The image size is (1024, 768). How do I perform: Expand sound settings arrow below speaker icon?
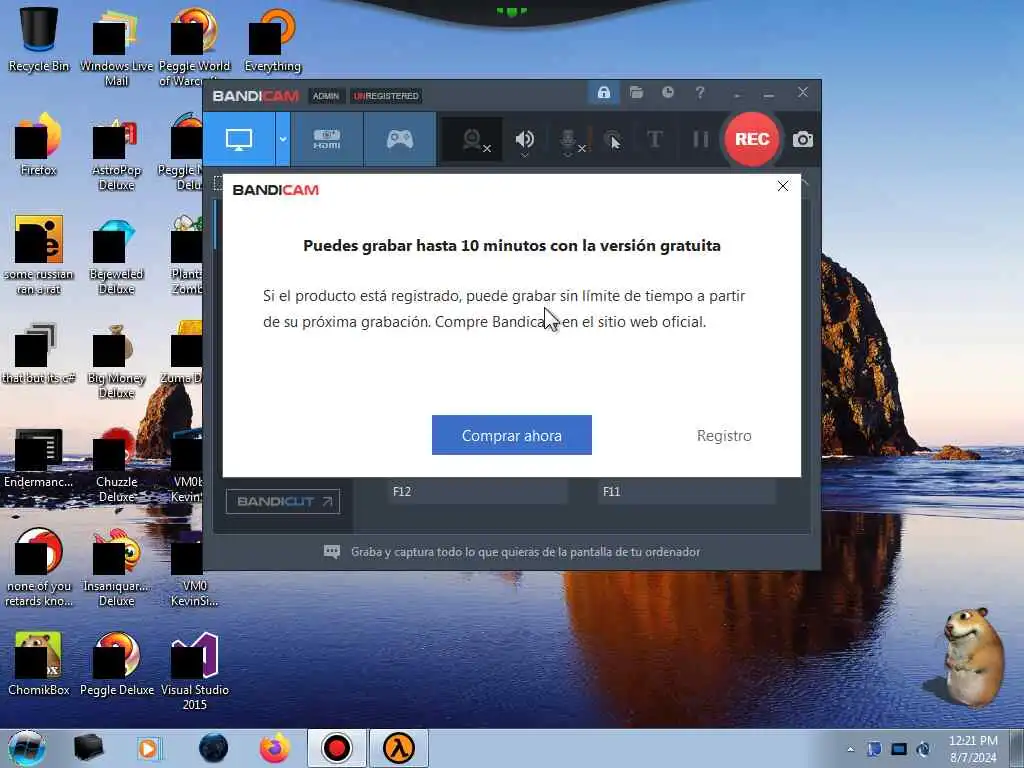[524, 155]
